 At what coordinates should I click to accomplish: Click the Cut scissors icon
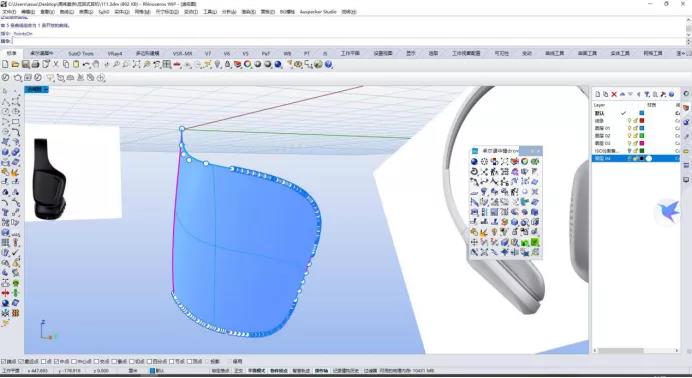[x=56, y=64]
